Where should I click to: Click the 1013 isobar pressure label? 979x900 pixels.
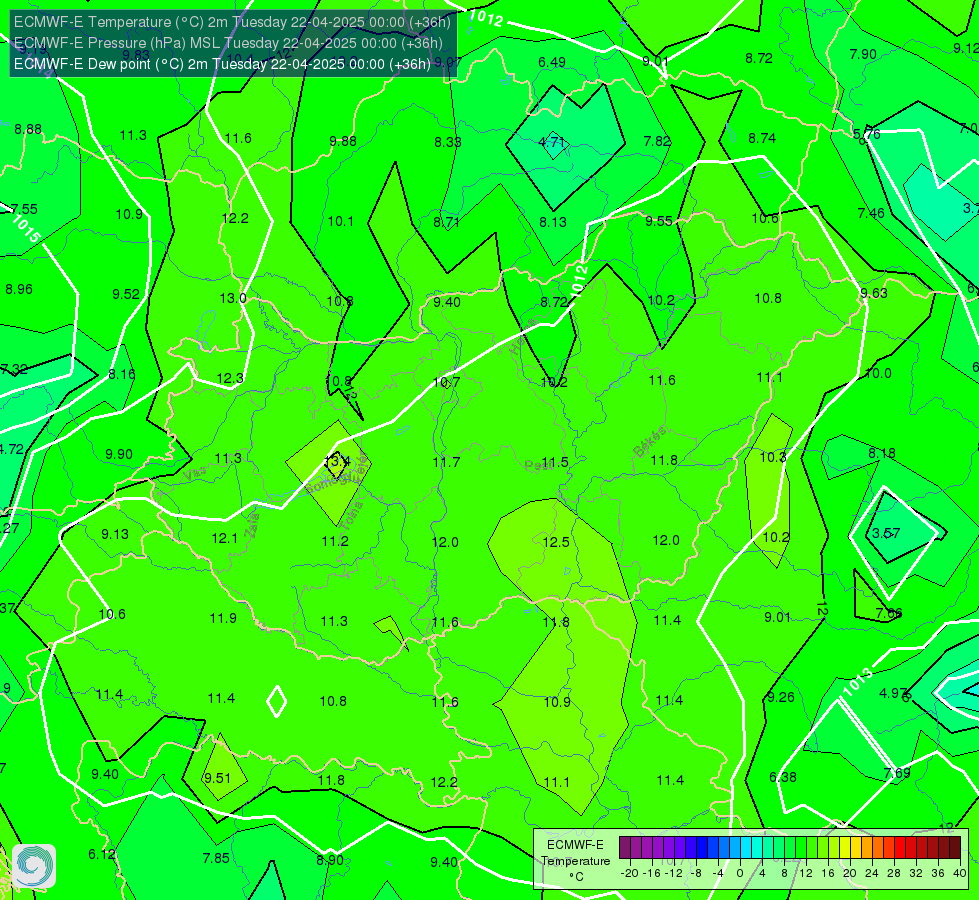pyautogui.click(x=857, y=683)
